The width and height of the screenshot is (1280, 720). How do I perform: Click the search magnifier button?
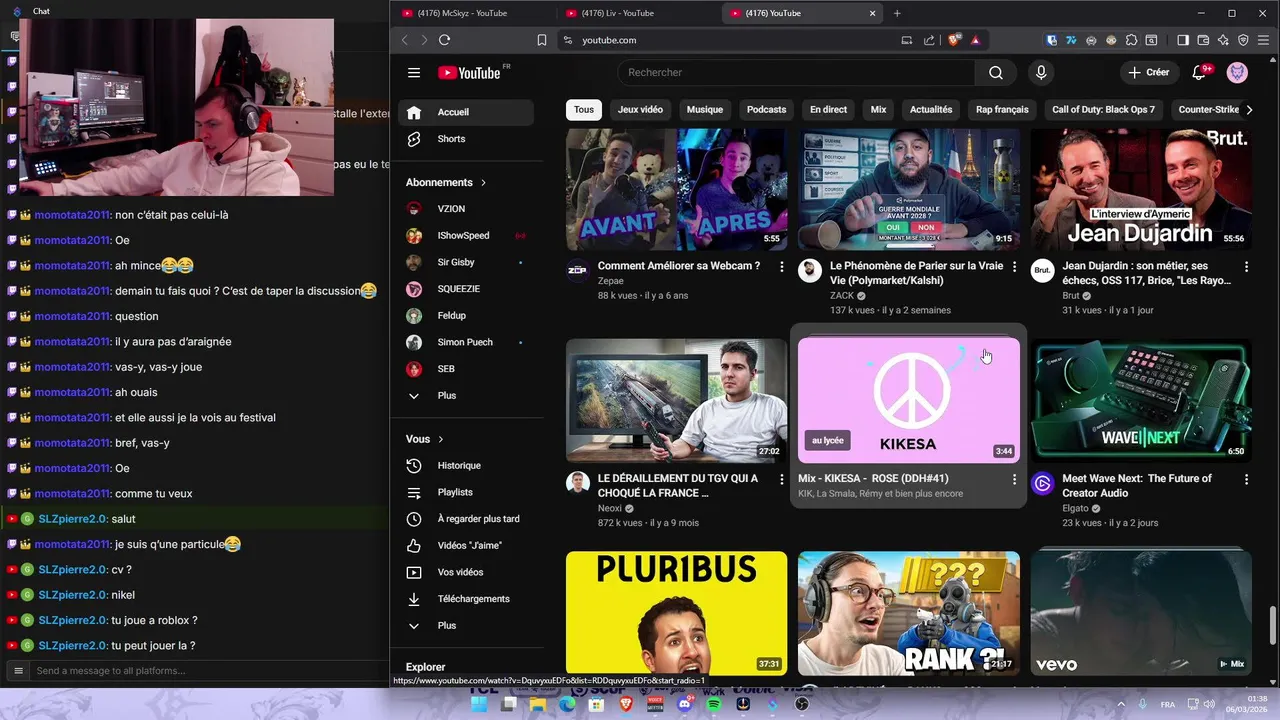(x=996, y=72)
